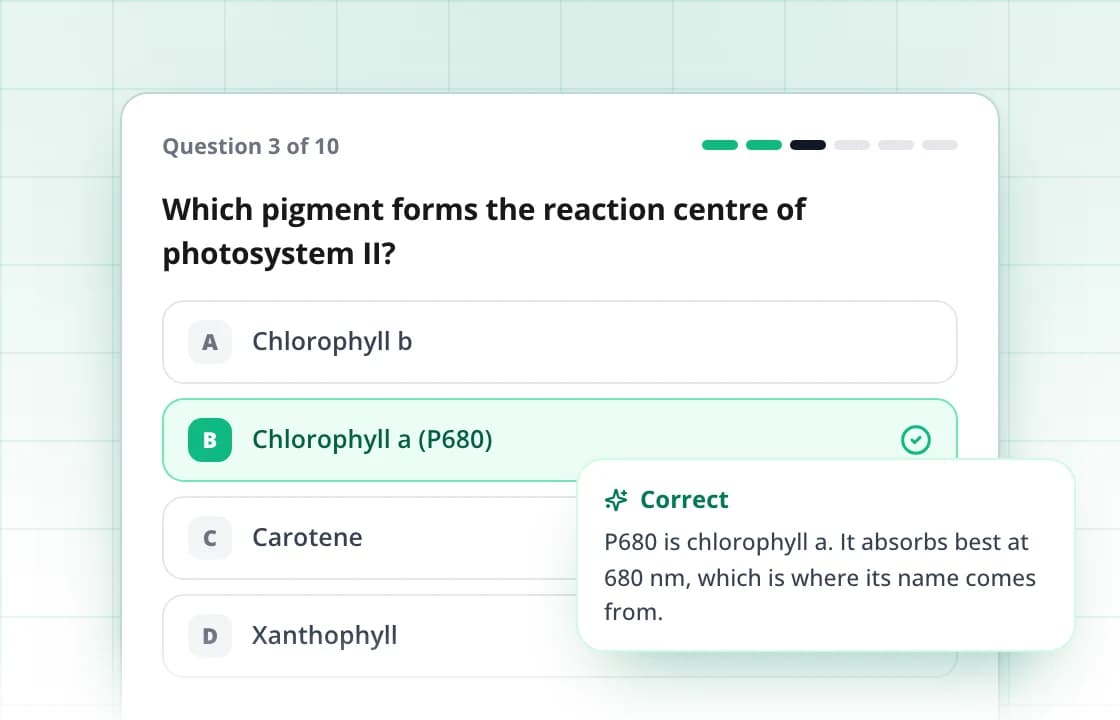Viewport: 1120px width, 720px height.
Task: Click the 'Question 3 of 10' label
Action: [251, 146]
